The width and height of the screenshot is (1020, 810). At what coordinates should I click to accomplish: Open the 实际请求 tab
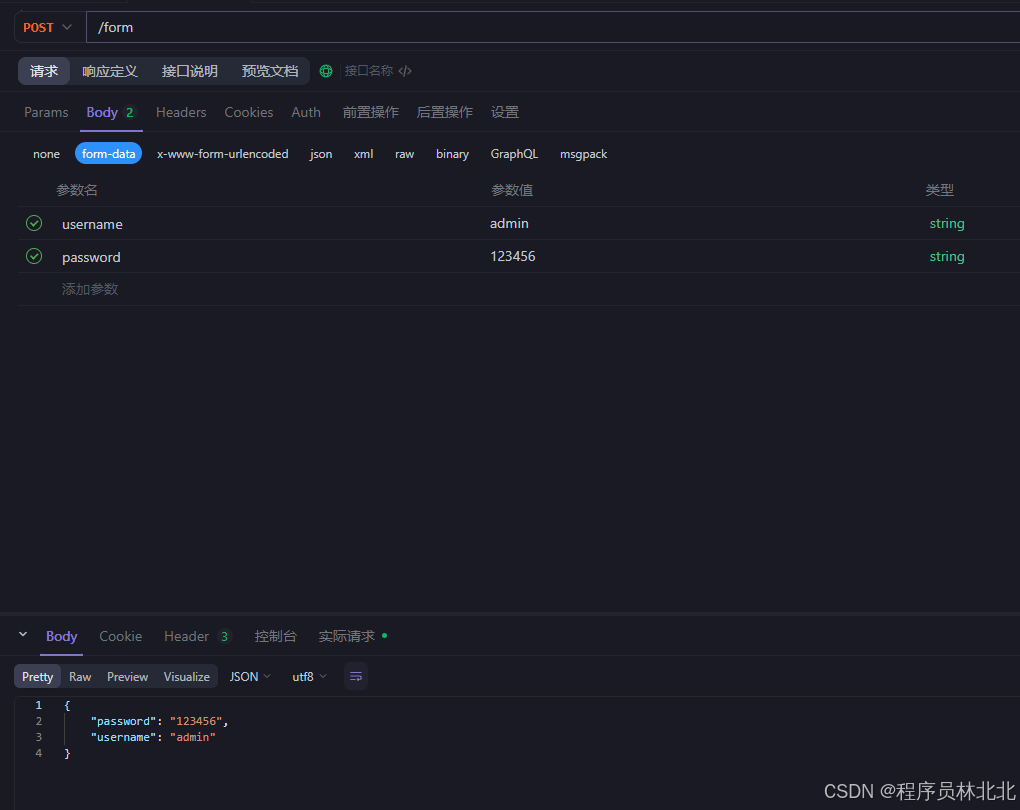coord(353,636)
